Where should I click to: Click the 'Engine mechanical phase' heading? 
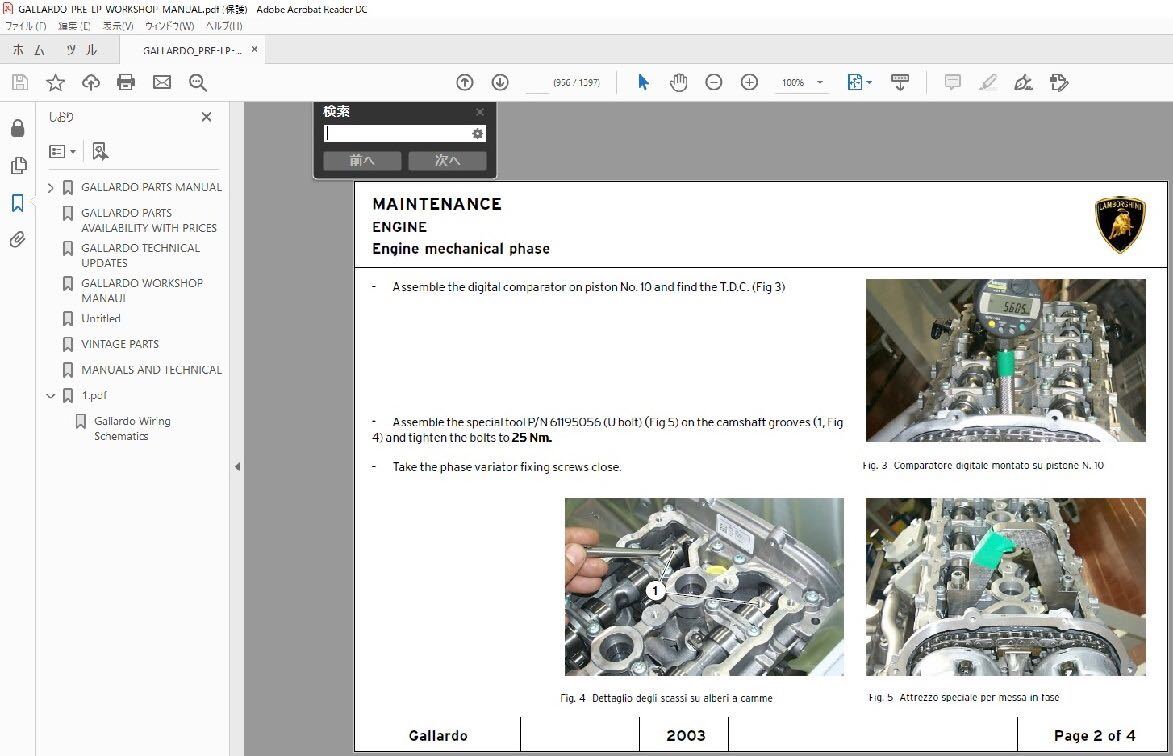coord(461,249)
